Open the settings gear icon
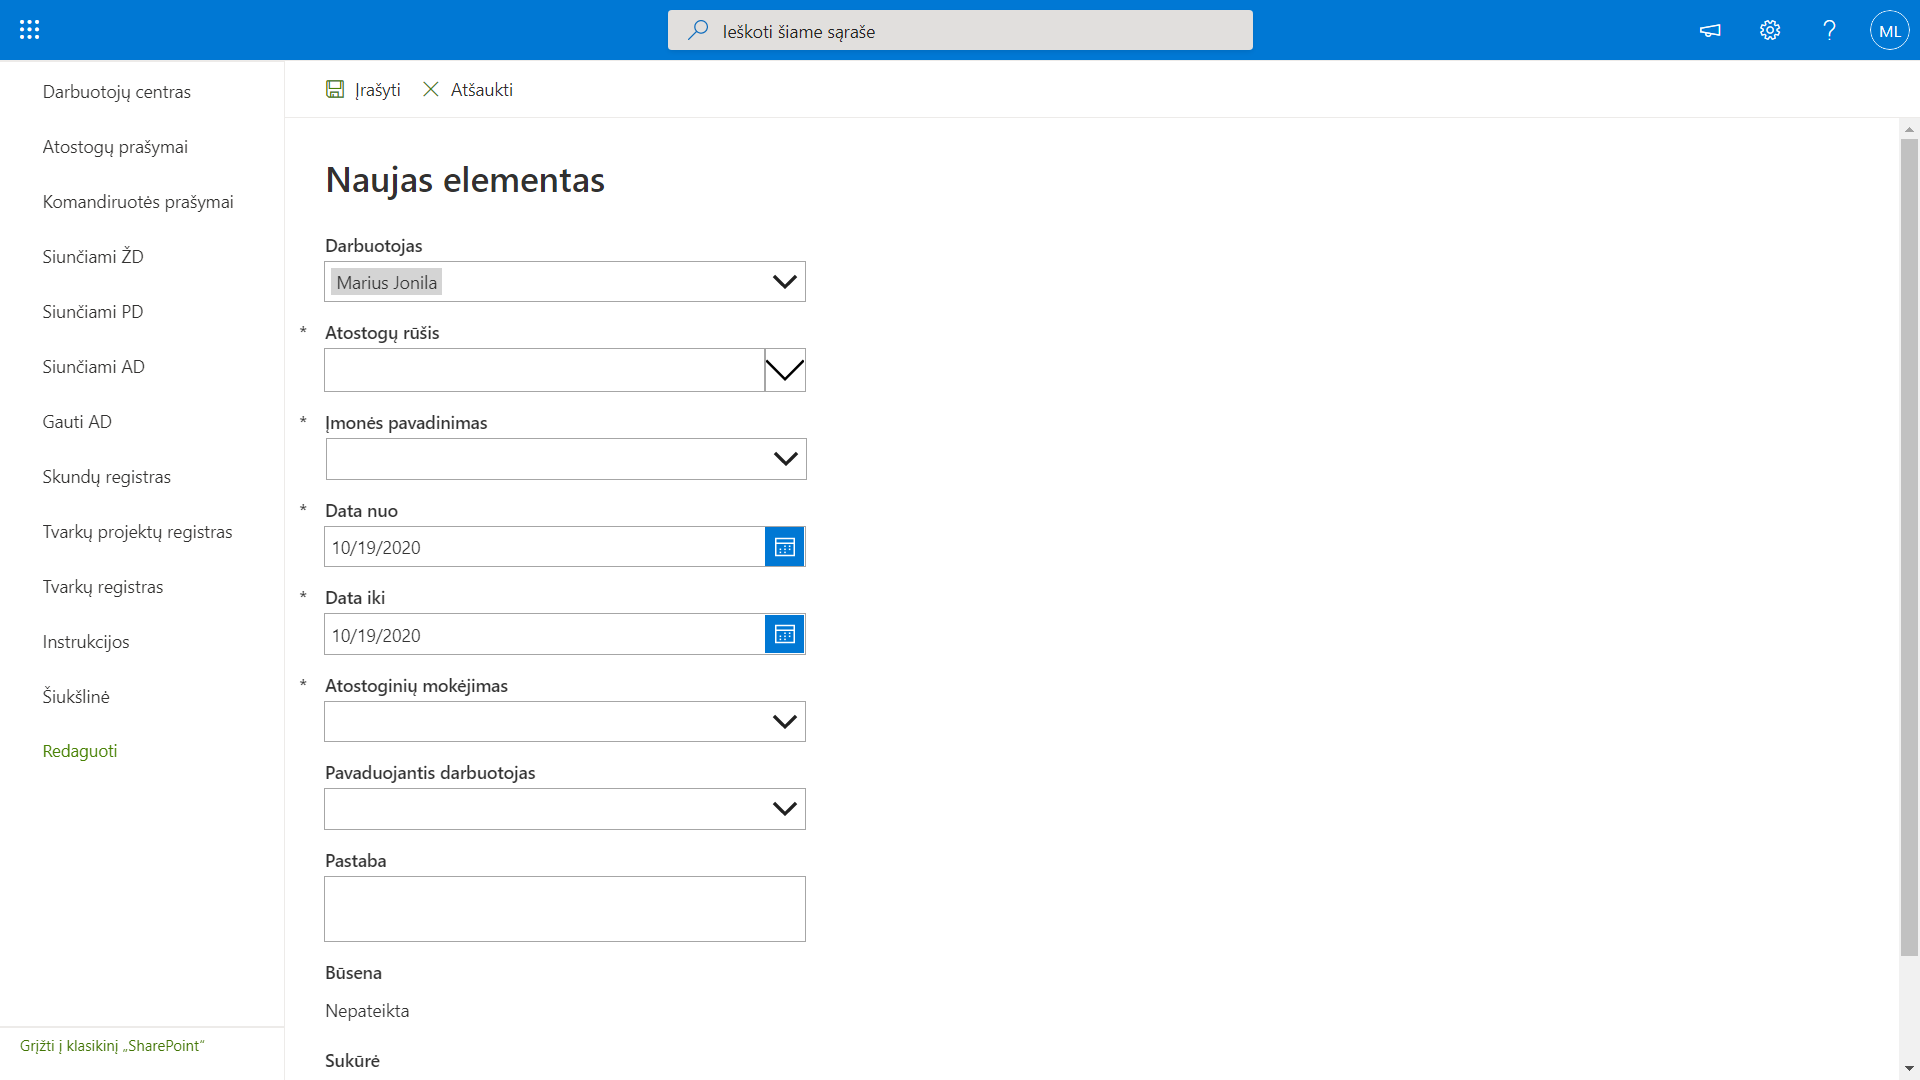 [x=1770, y=30]
